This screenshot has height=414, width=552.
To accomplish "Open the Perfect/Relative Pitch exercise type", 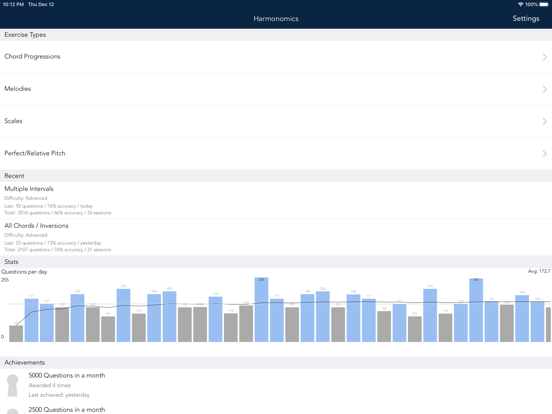I will pos(276,153).
